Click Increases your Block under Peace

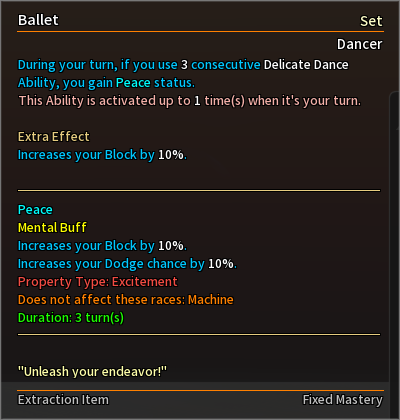click(102, 246)
